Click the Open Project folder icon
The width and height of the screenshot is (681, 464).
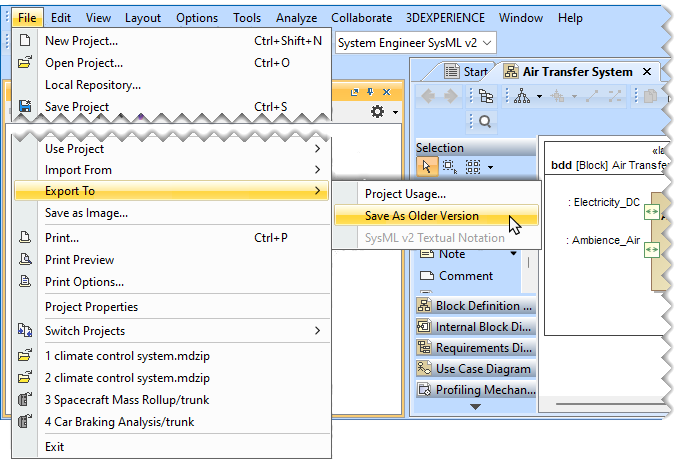point(25,63)
